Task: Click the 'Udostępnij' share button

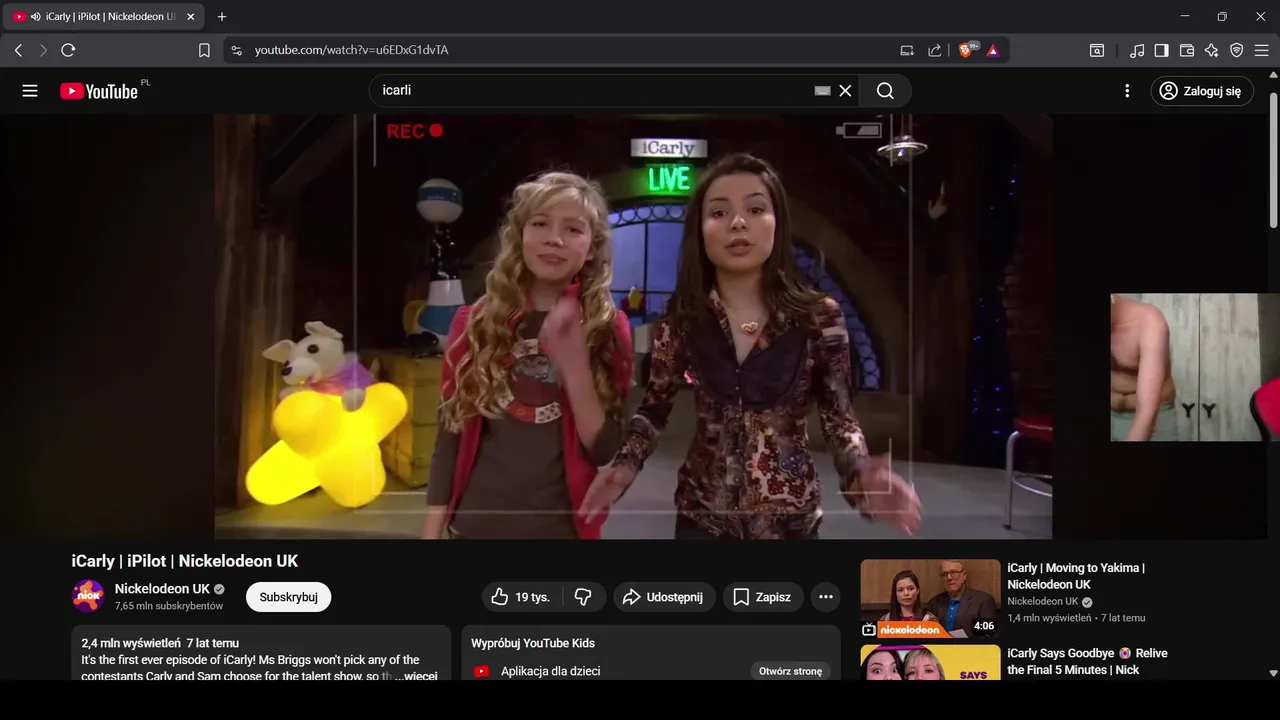Action: [664, 597]
